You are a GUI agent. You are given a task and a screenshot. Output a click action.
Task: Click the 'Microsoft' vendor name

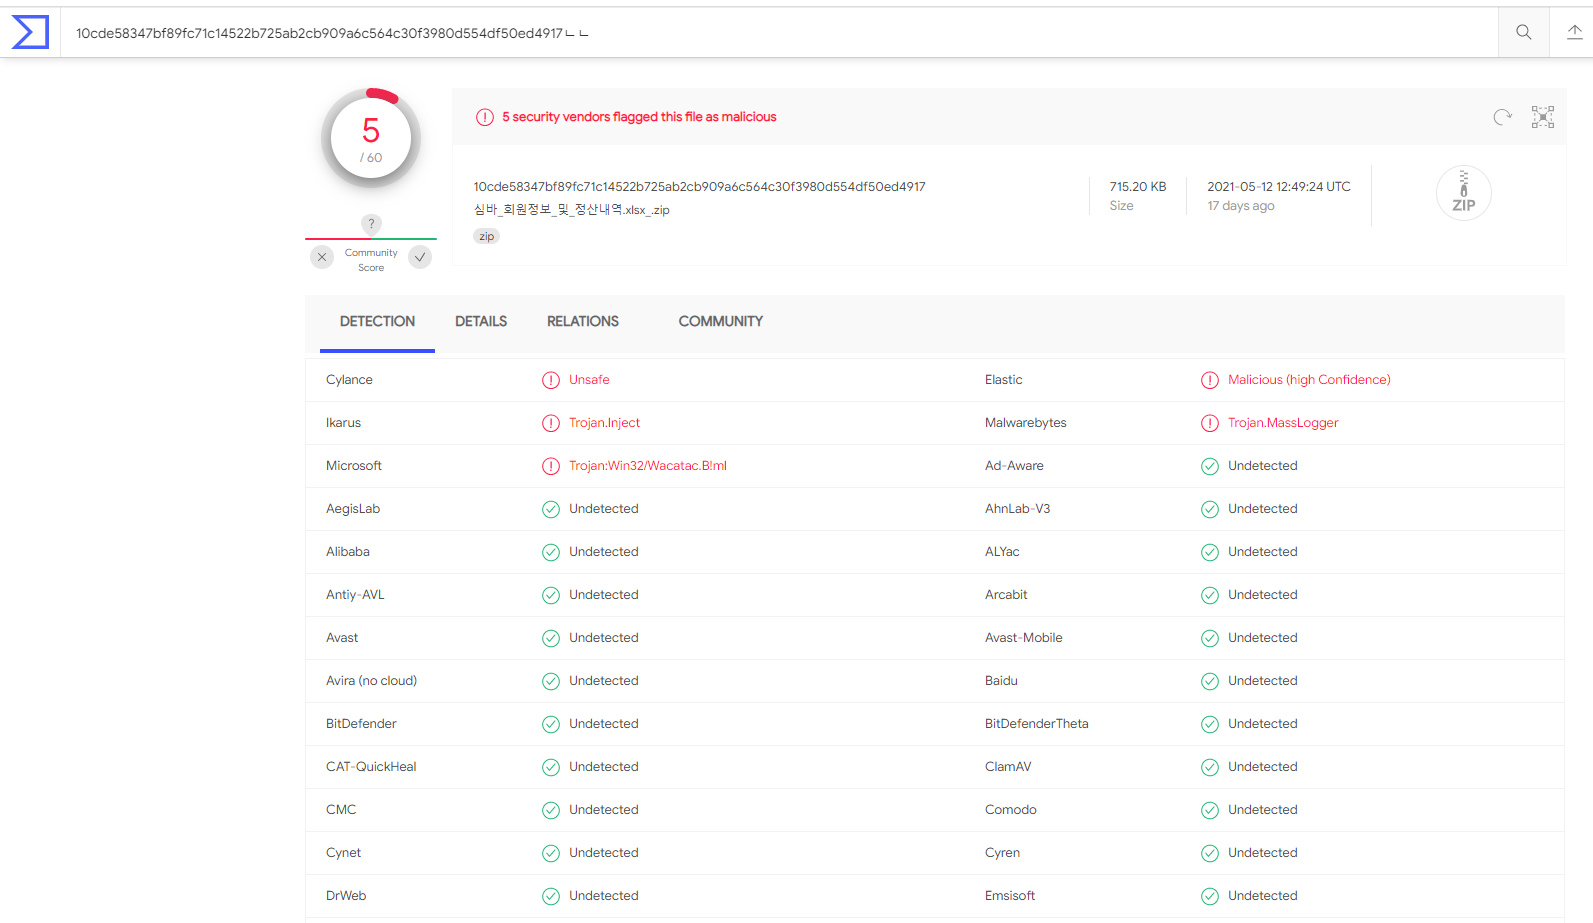354,466
